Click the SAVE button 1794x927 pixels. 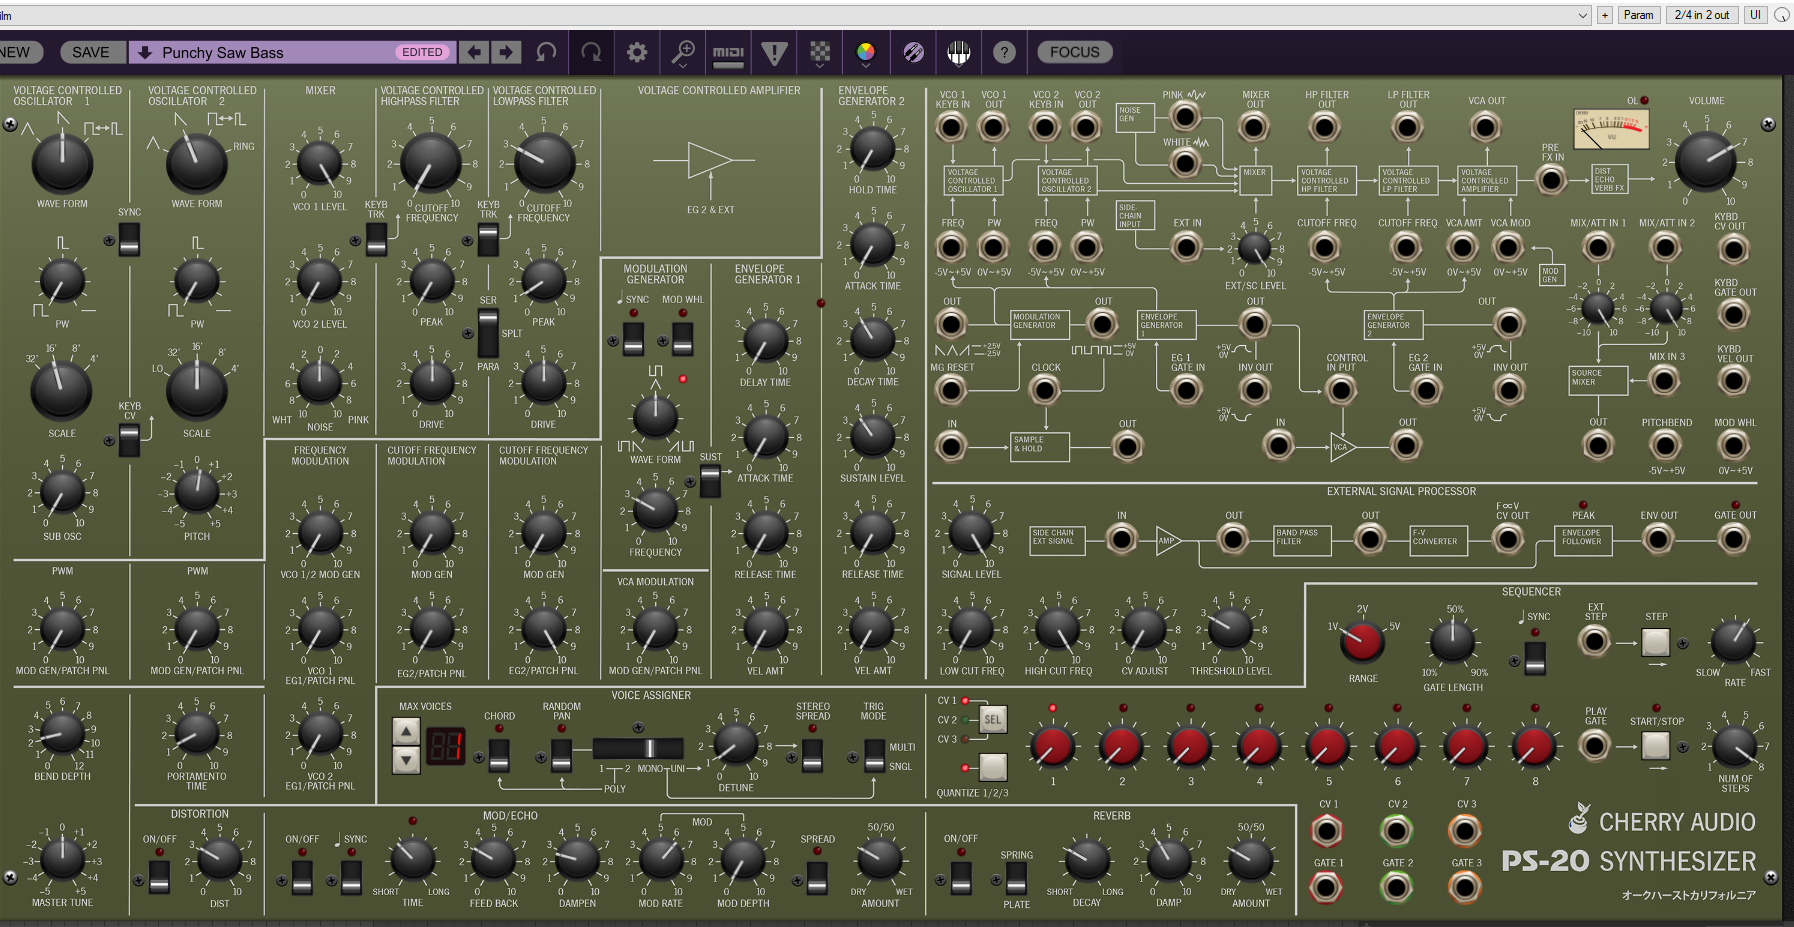click(x=91, y=52)
